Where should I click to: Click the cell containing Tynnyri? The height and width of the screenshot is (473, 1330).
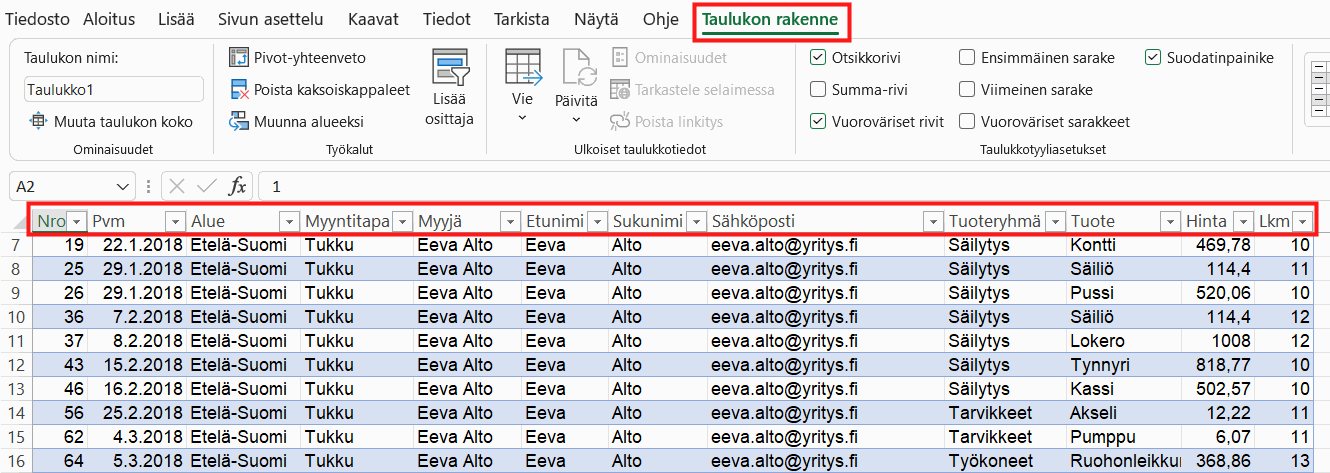pos(1124,365)
